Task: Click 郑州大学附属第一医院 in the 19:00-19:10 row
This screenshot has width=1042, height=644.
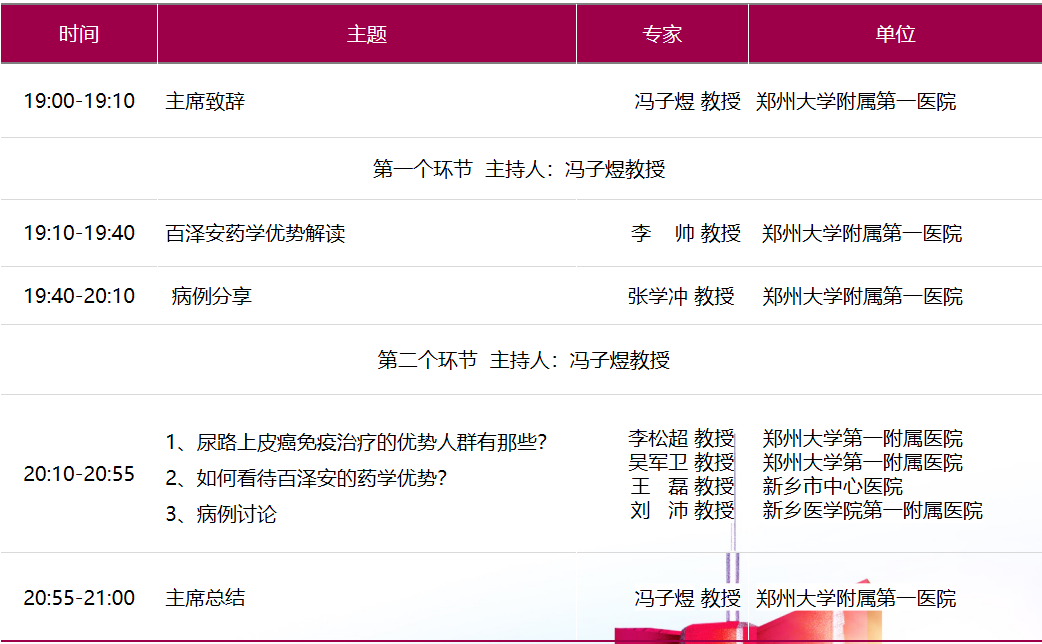Action: point(856,101)
